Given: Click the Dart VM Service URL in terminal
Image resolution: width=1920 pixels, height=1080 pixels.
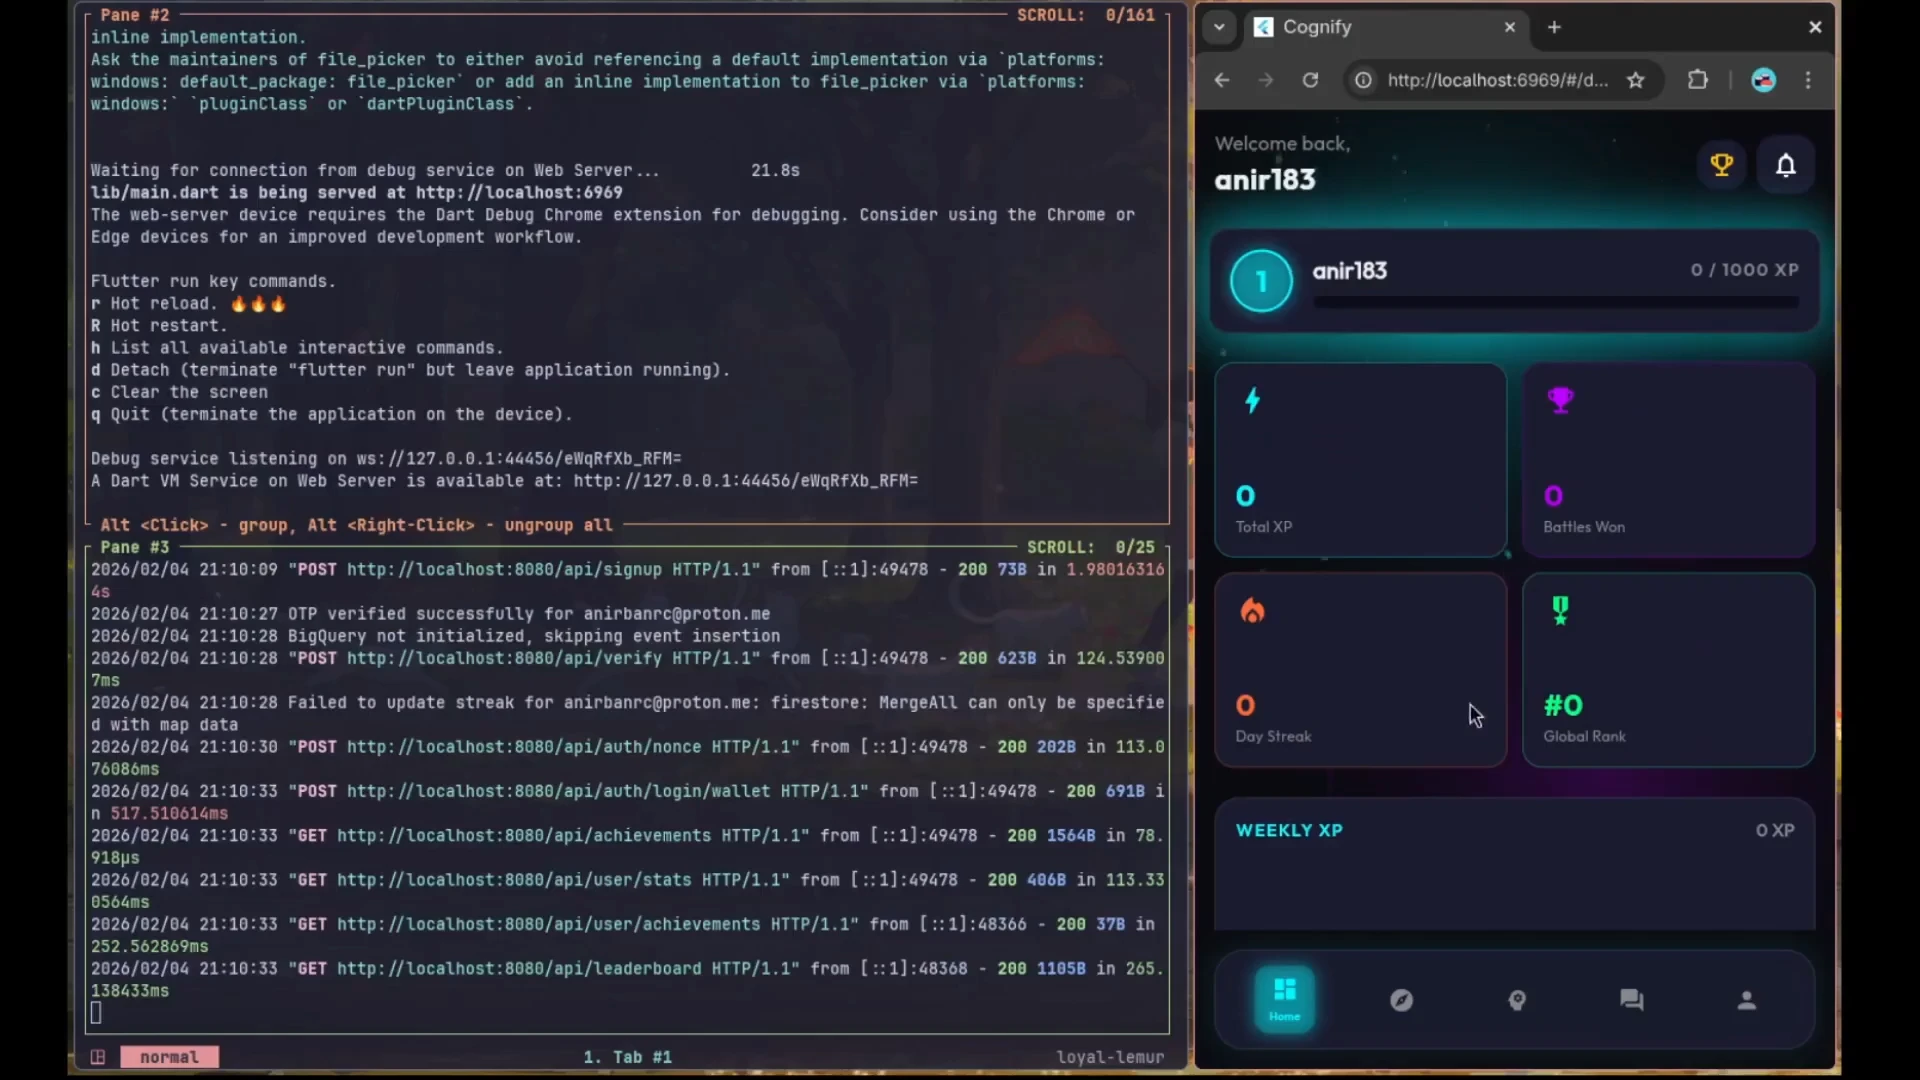Looking at the screenshot, I should [x=745, y=481].
